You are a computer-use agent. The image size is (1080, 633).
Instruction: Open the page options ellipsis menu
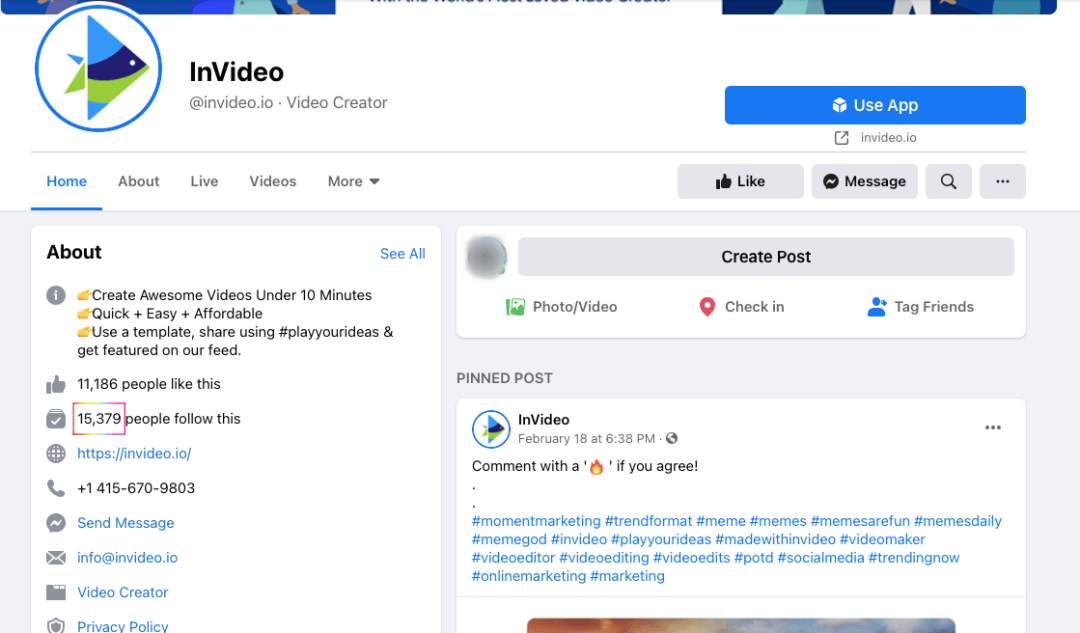(1003, 181)
